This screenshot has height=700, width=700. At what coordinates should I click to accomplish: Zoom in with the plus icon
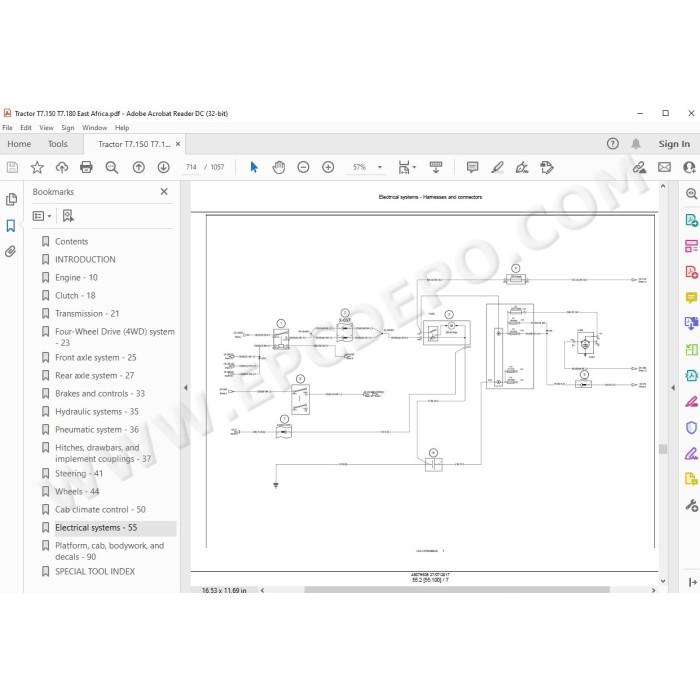pyautogui.click(x=328, y=167)
